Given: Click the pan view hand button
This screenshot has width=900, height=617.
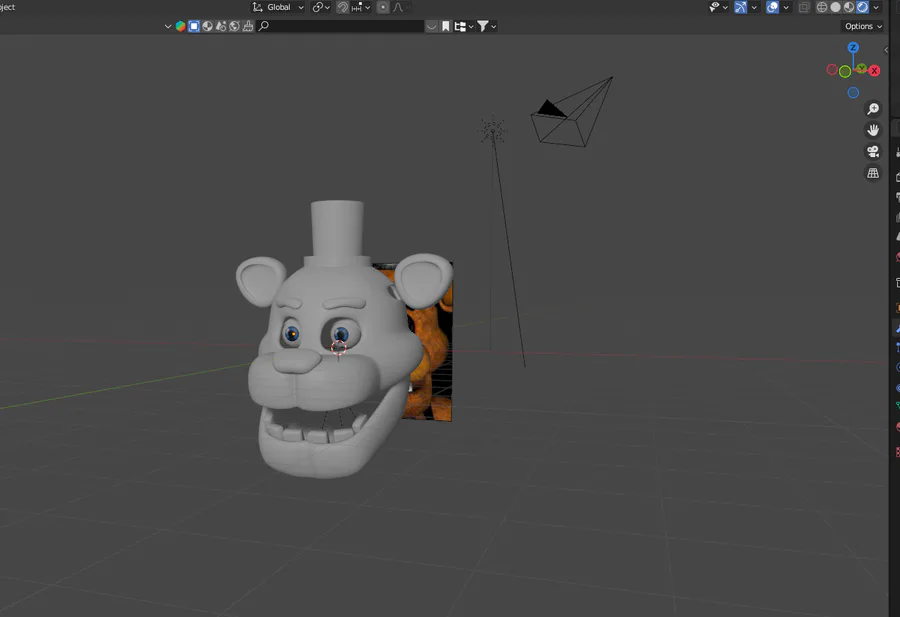Looking at the screenshot, I should [873, 130].
